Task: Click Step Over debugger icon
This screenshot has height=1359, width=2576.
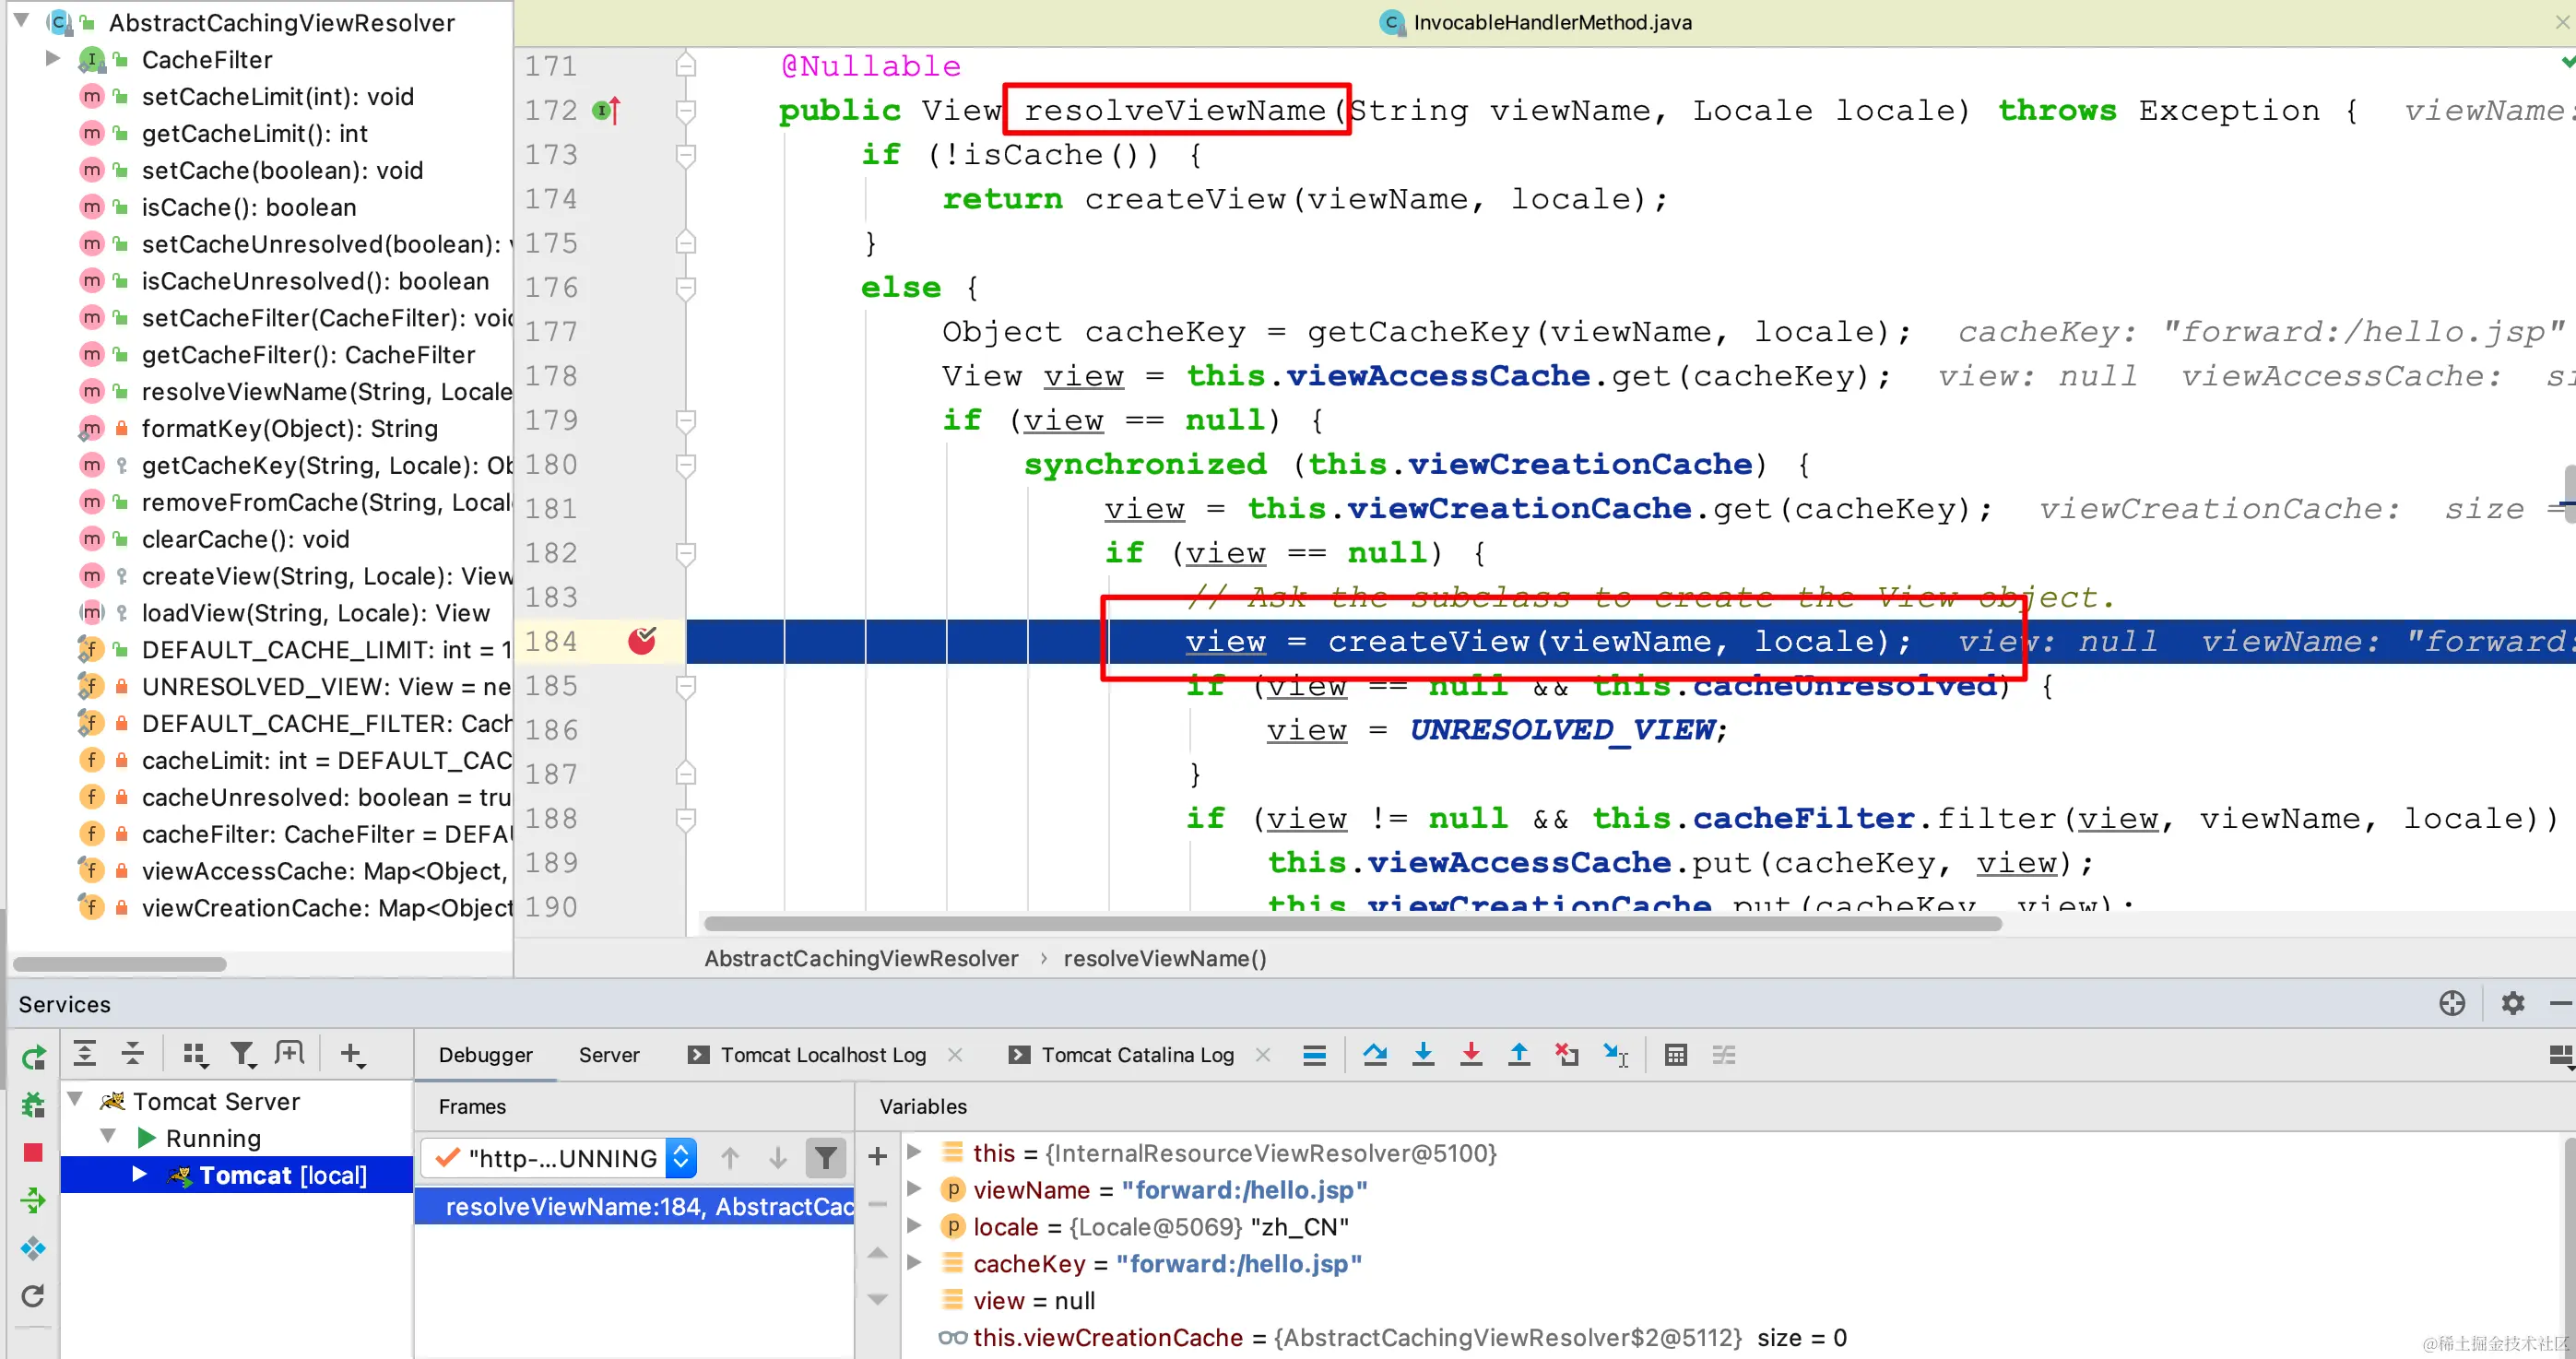Action: coord(1375,1054)
